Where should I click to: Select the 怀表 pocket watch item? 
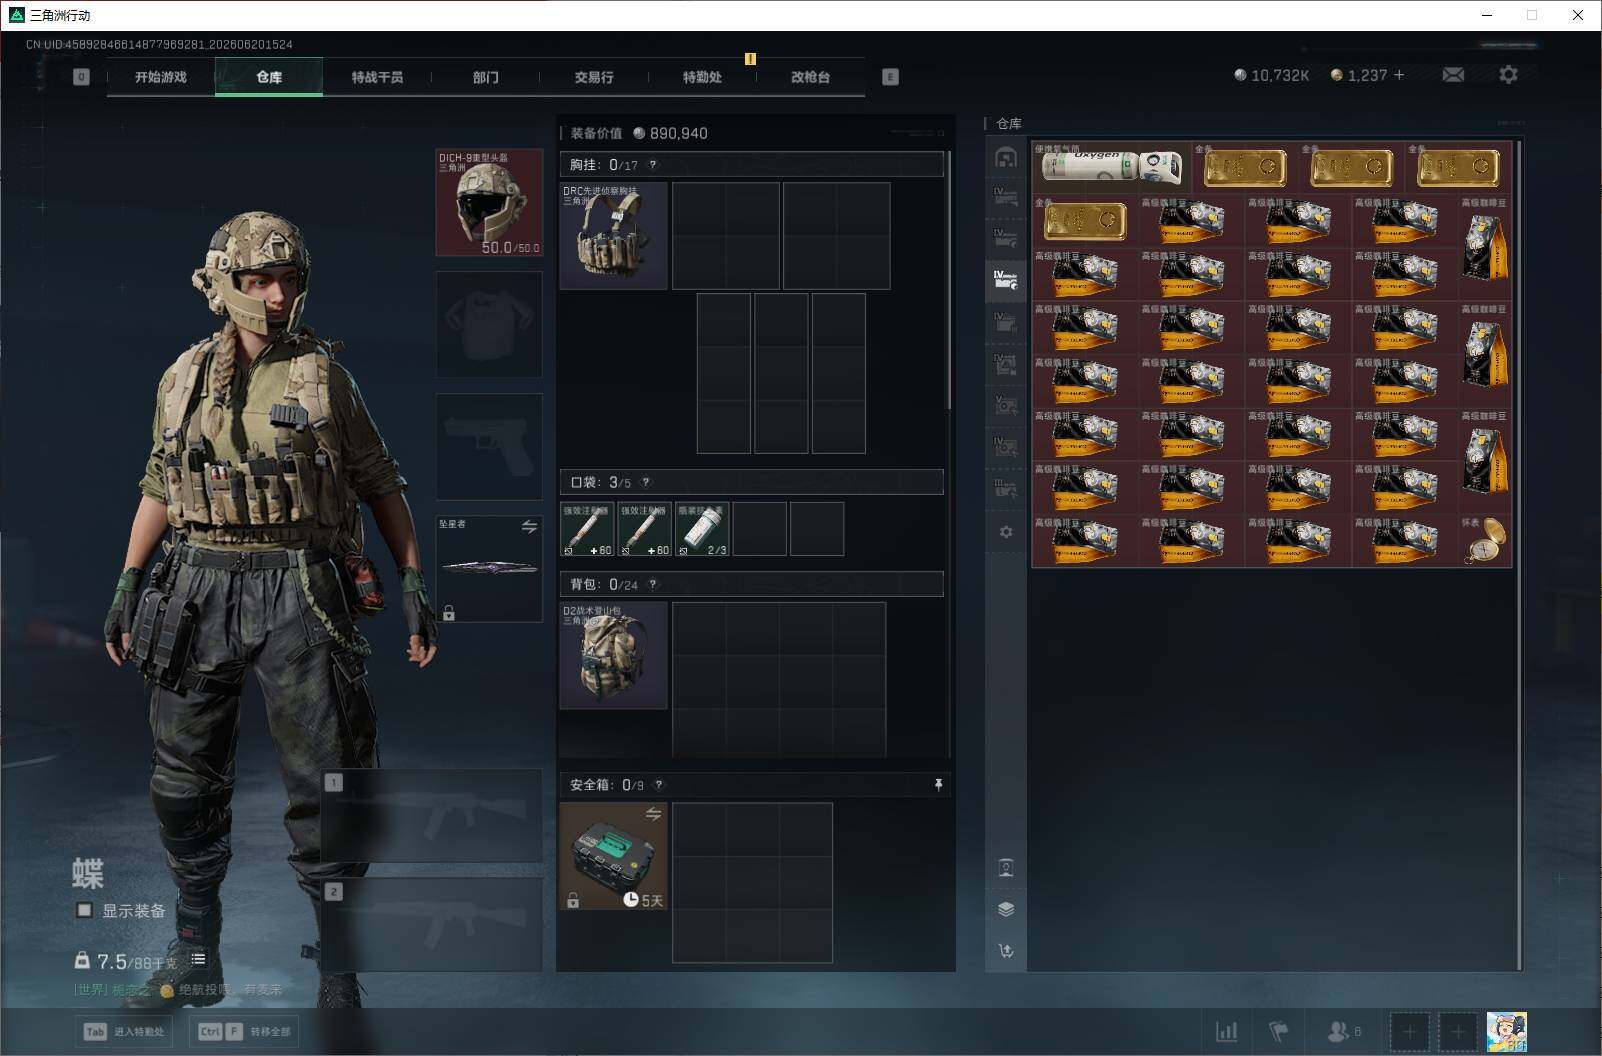[x=1485, y=541]
